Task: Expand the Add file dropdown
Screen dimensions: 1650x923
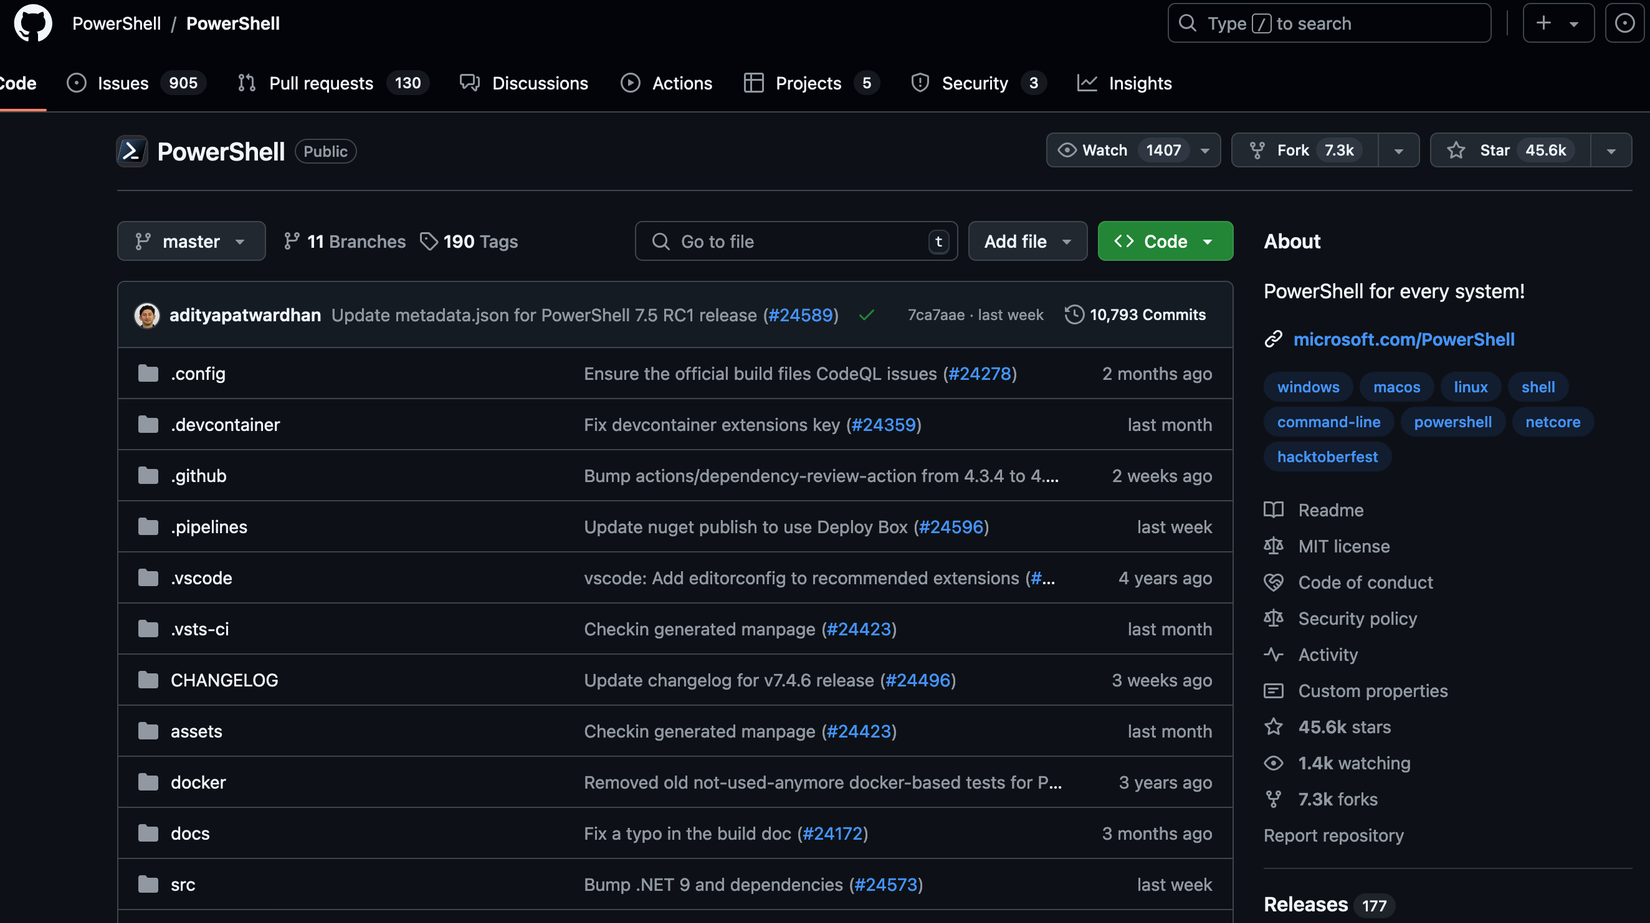Action: (x=1027, y=241)
